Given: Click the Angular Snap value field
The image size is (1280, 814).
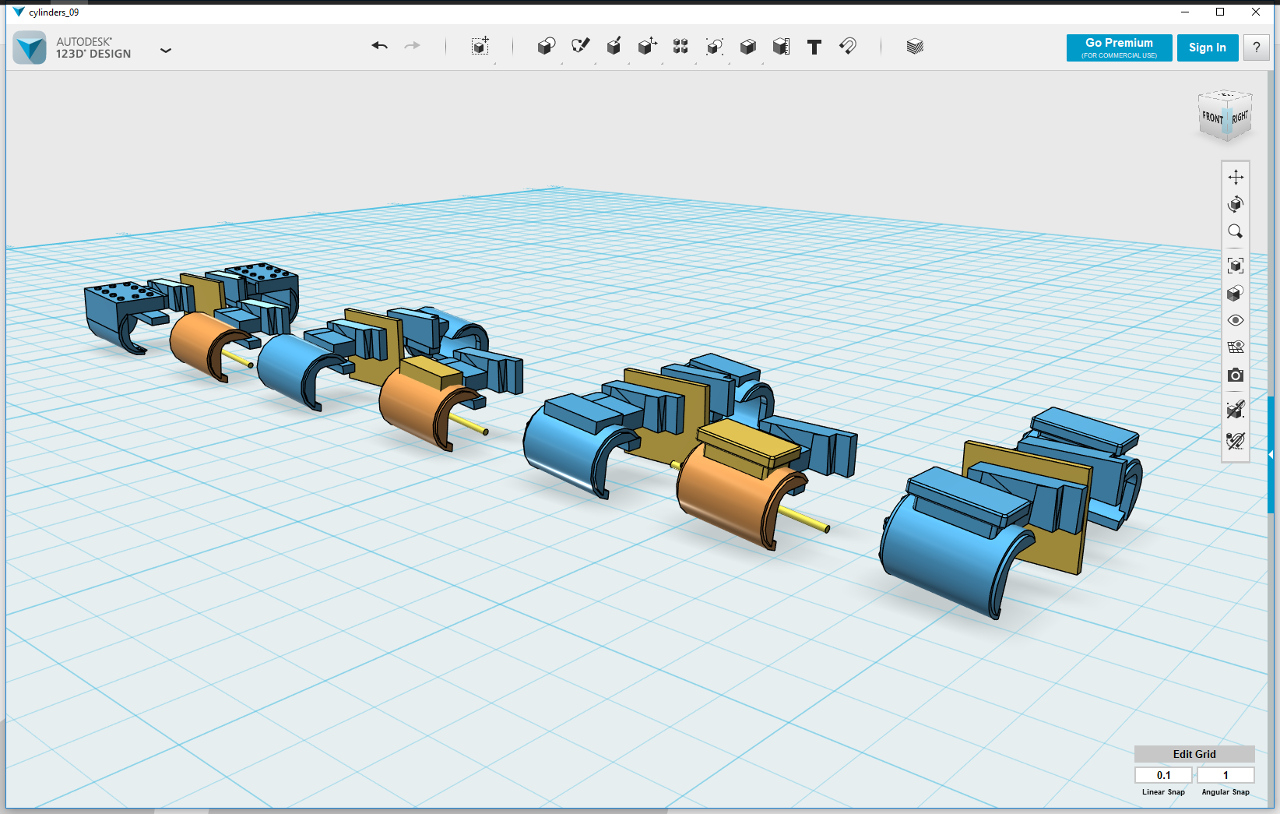Looking at the screenshot, I should point(1225,775).
